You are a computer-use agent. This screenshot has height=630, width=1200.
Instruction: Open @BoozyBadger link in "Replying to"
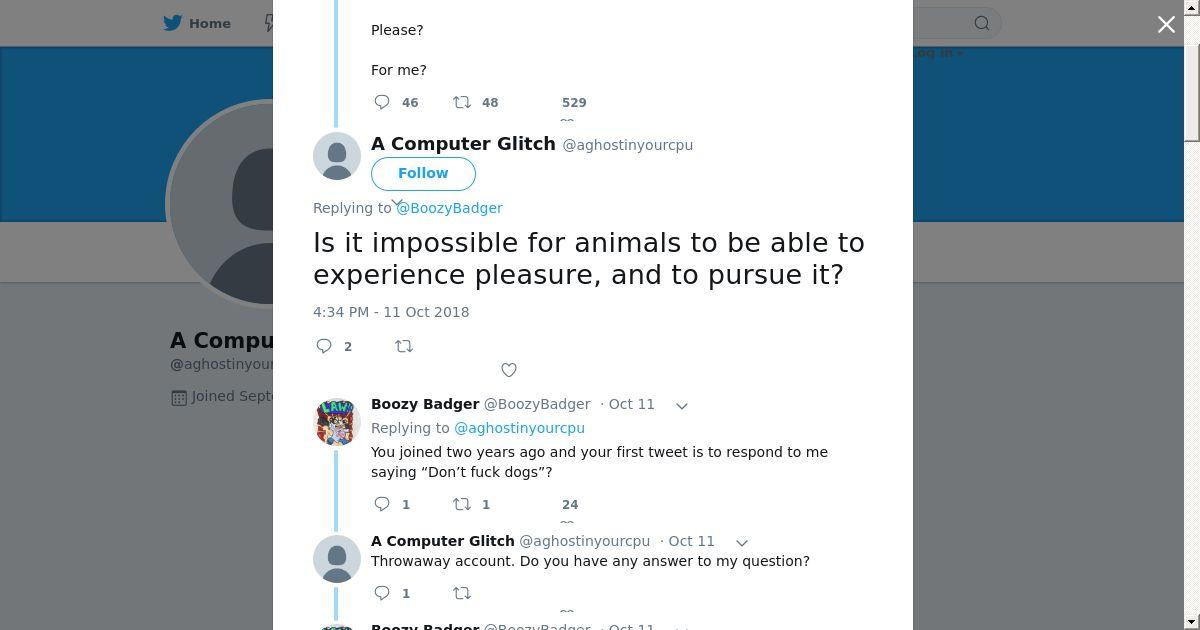tap(450, 208)
